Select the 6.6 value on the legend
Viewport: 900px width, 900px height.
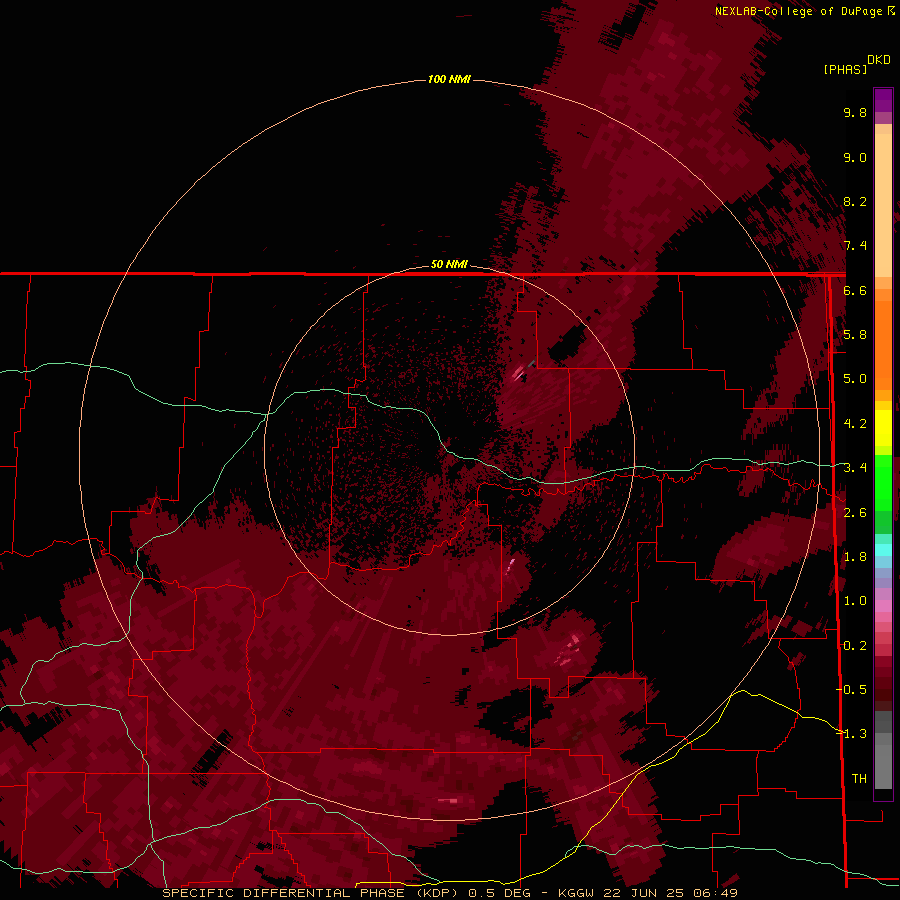point(855,290)
